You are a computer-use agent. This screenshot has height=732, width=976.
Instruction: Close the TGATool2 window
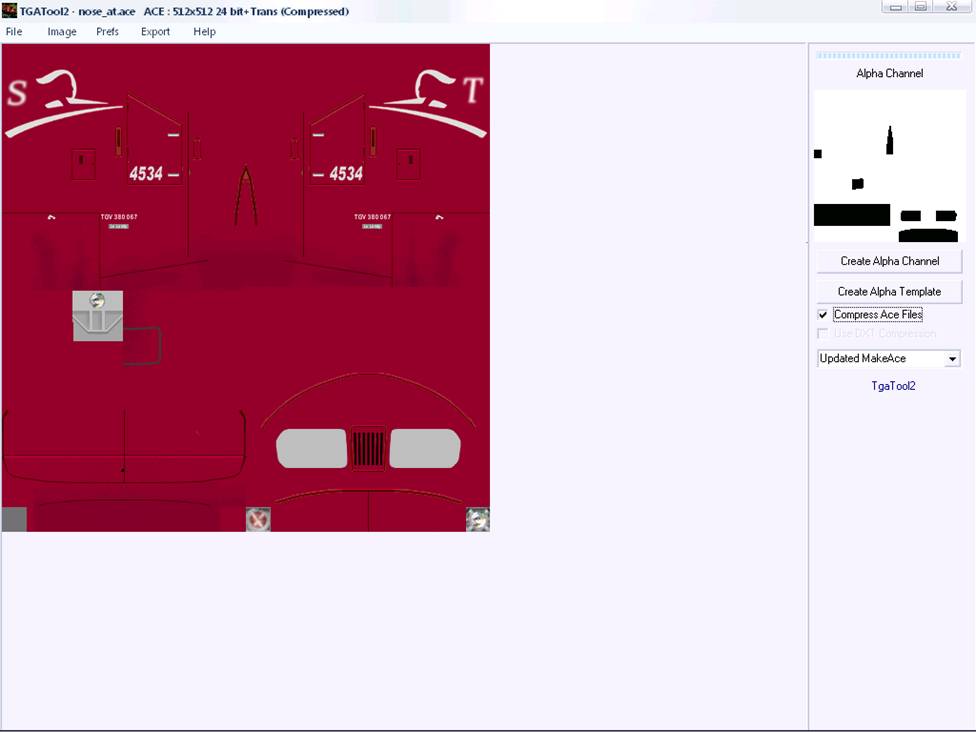click(x=952, y=7)
